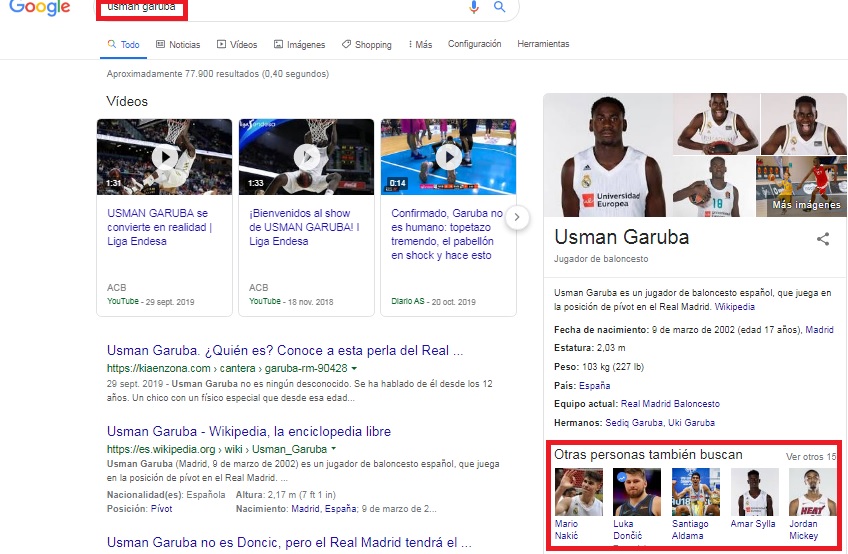The width and height of the screenshot is (848, 554).
Task: Open the Wikipedia enciclopedia libre result
Action: (249, 431)
